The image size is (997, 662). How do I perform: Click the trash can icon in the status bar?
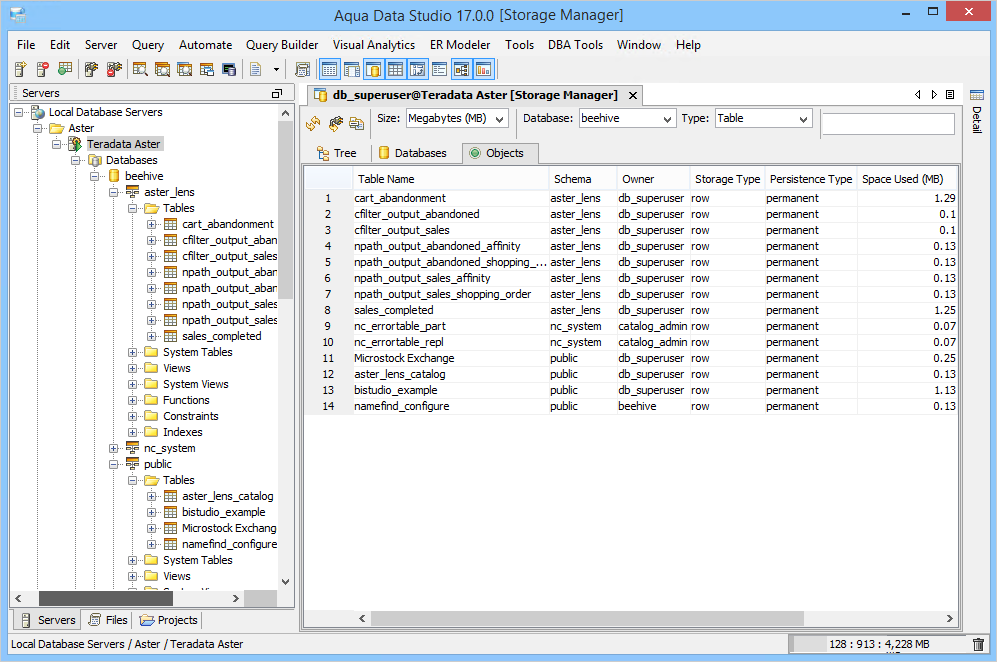[x=979, y=644]
